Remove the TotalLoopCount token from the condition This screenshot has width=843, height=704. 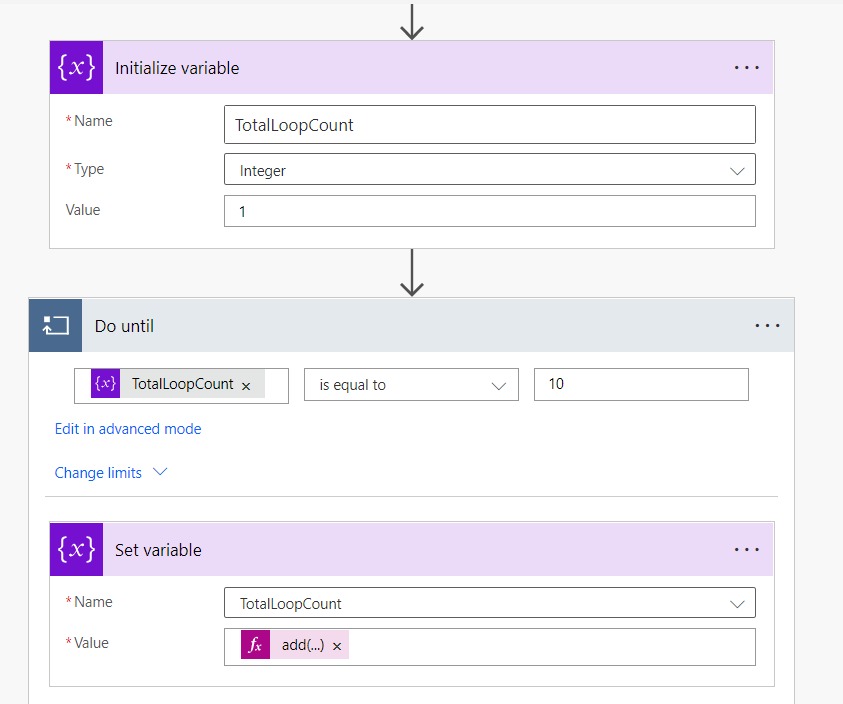(246, 386)
